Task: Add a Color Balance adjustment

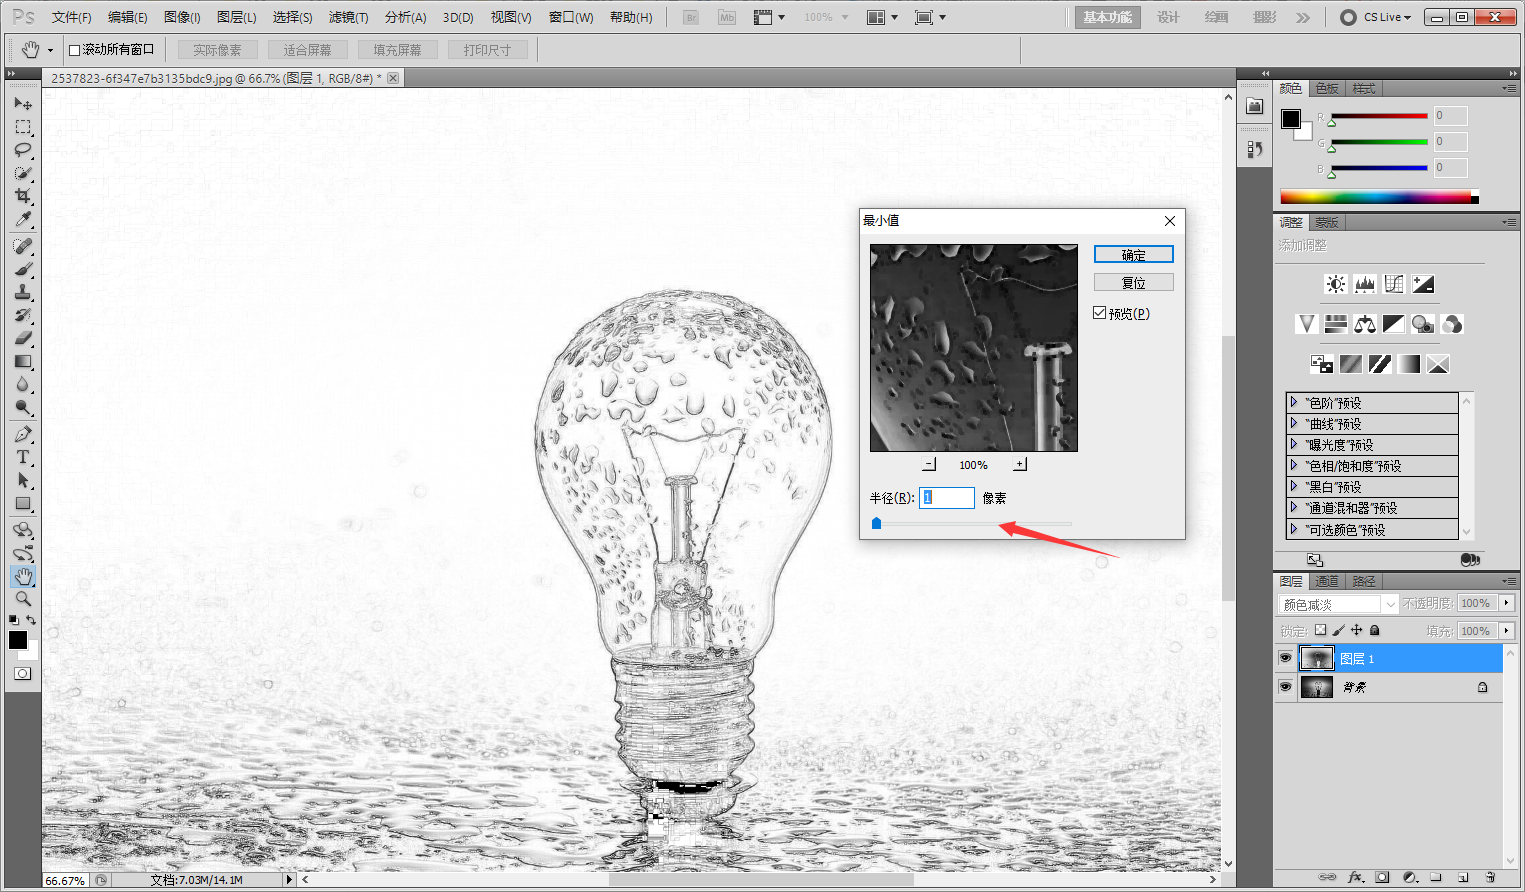Action: tap(1365, 324)
